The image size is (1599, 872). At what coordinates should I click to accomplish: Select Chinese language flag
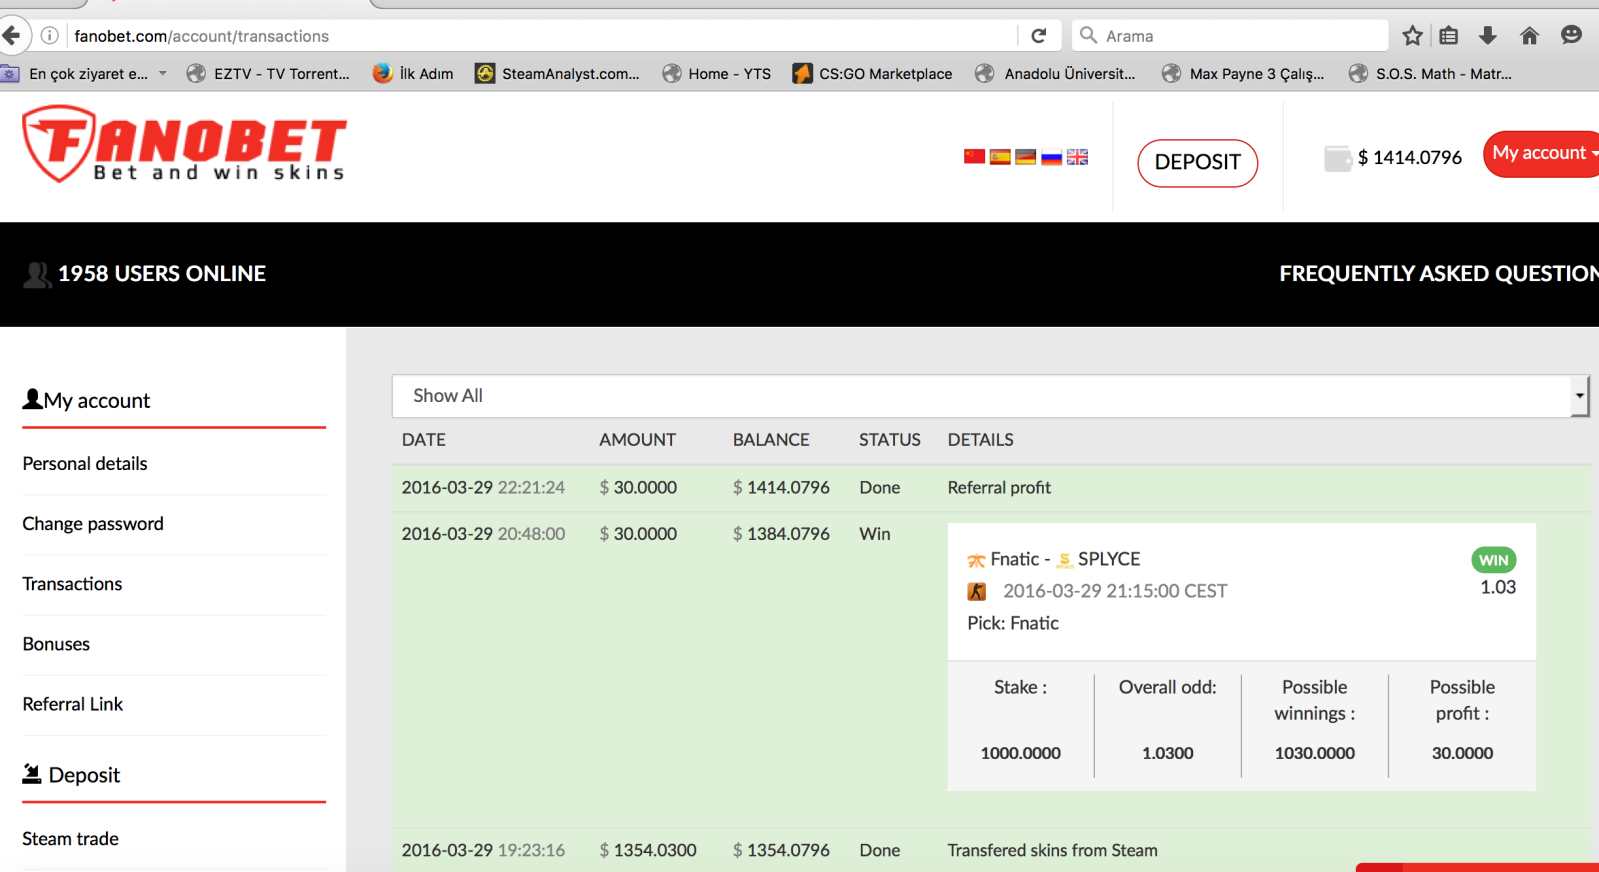click(x=974, y=157)
